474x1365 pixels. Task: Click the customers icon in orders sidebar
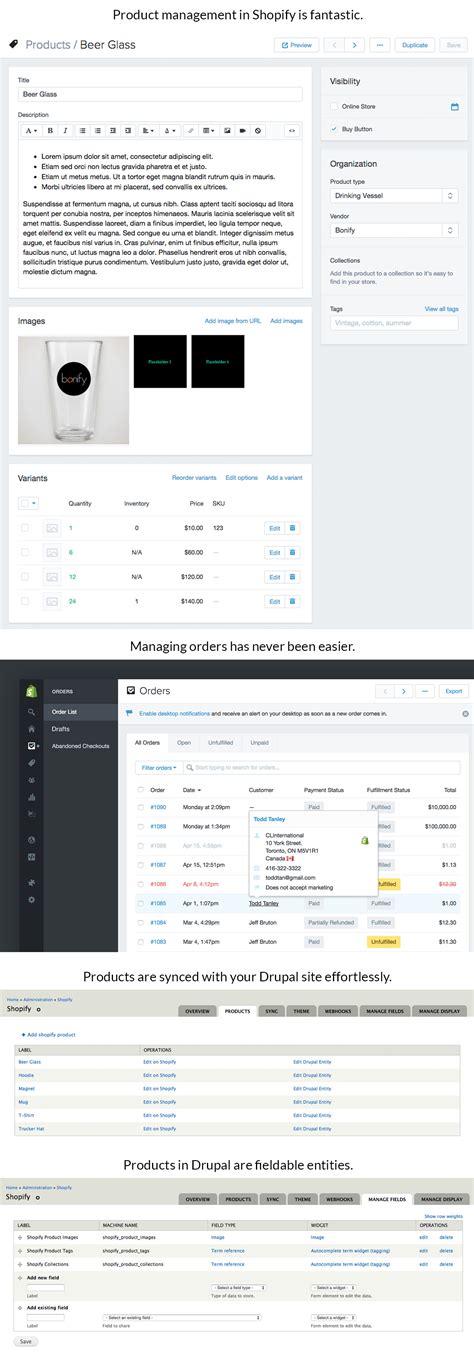pos(31,780)
